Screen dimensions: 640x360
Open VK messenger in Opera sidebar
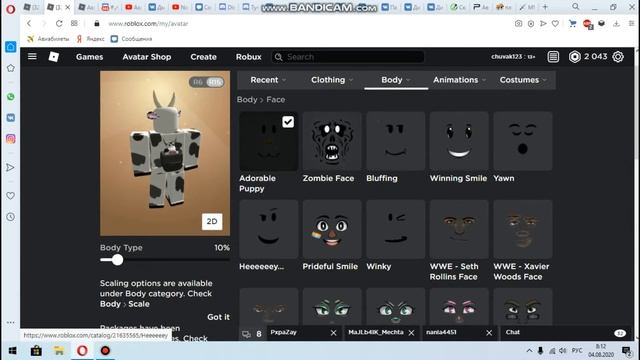(11, 118)
